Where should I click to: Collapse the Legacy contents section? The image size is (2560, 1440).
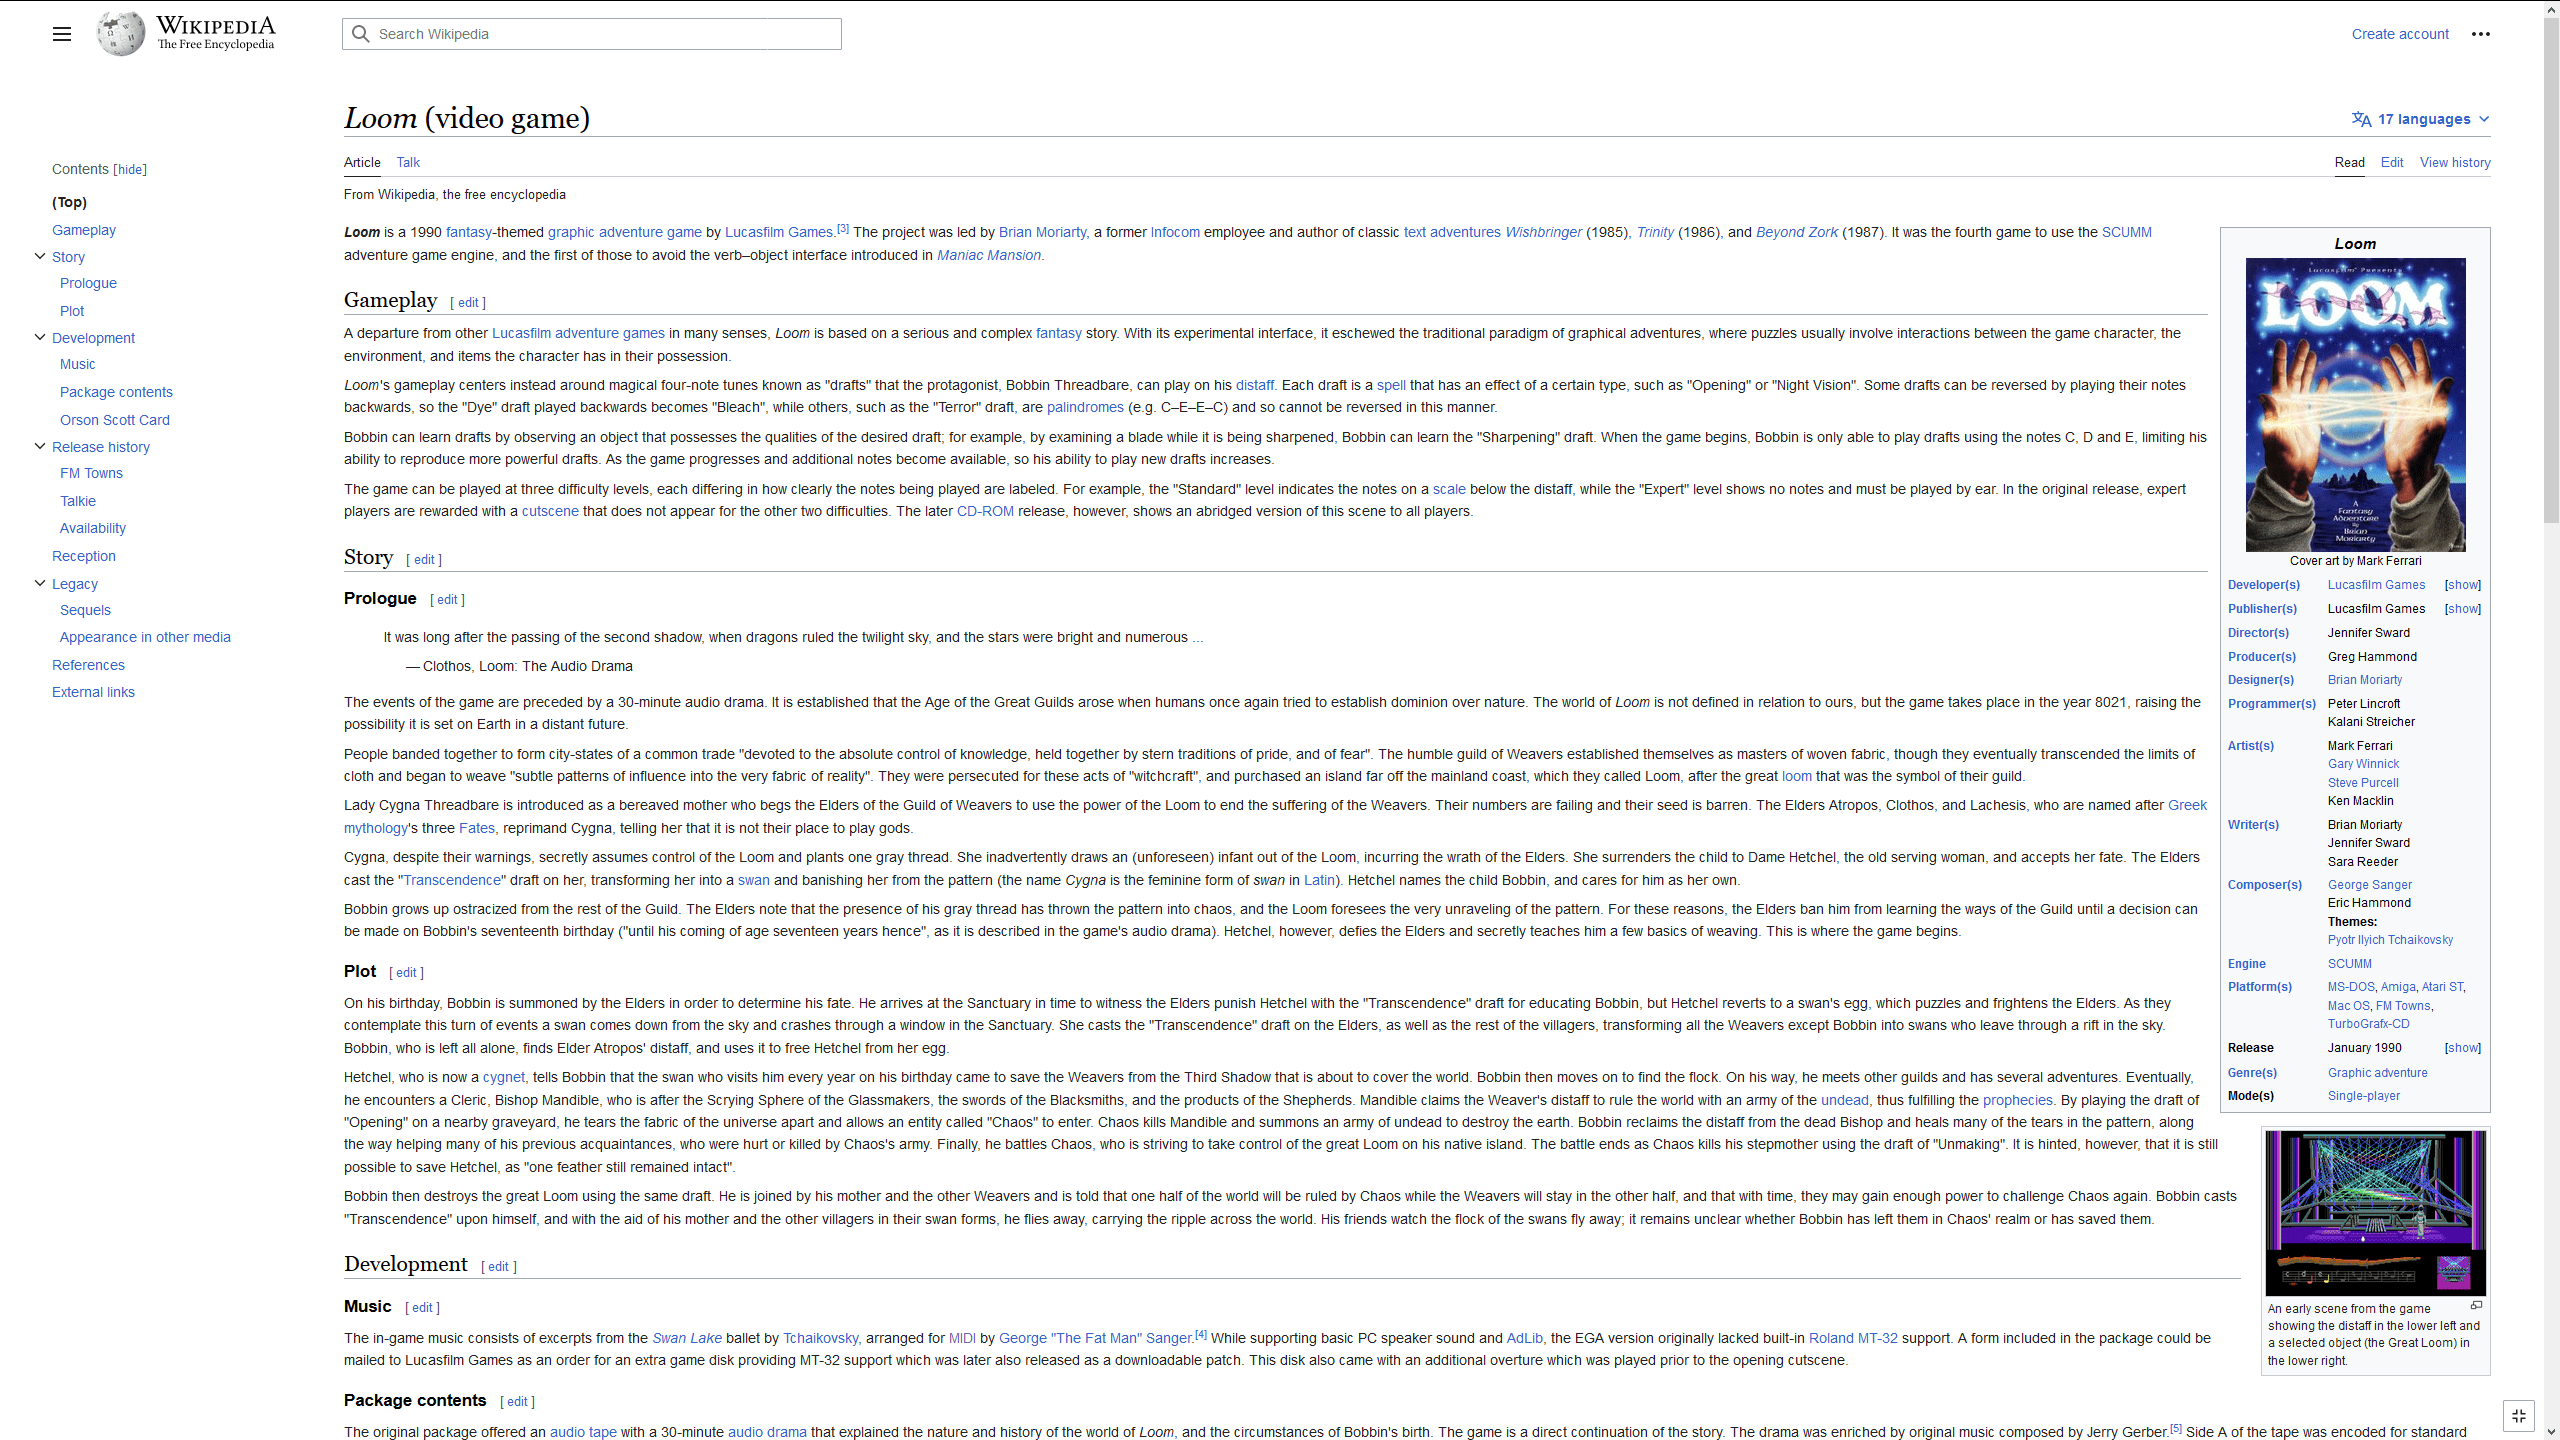pyautogui.click(x=40, y=583)
